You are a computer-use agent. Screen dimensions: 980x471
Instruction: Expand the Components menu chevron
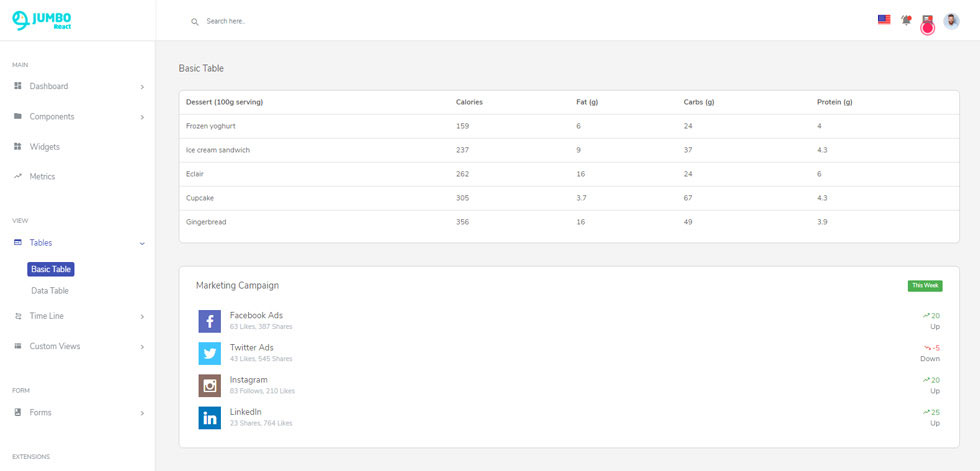142,117
